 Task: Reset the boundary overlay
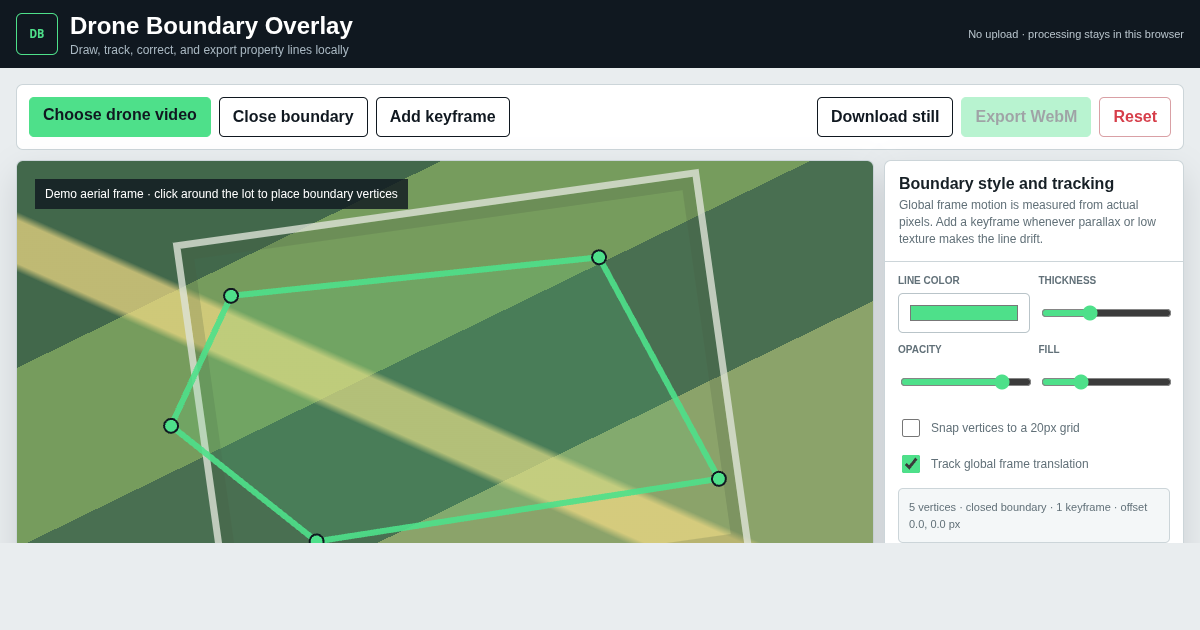click(x=1135, y=117)
